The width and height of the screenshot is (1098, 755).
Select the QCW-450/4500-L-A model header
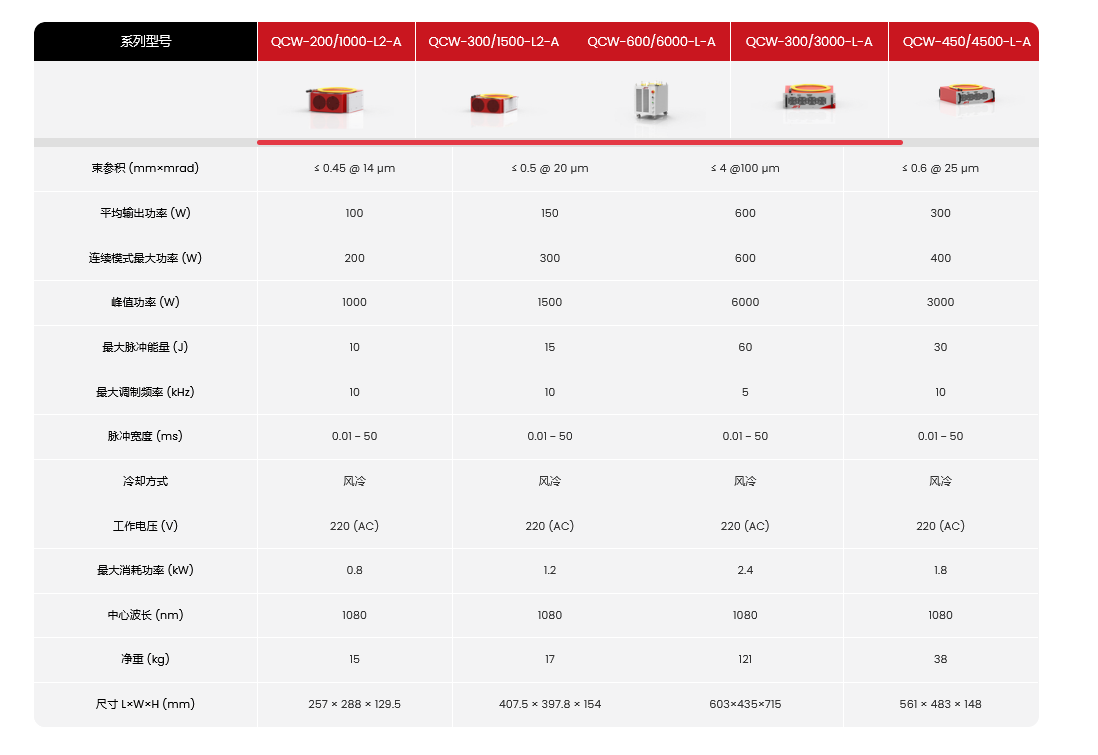(x=966, y=42)
